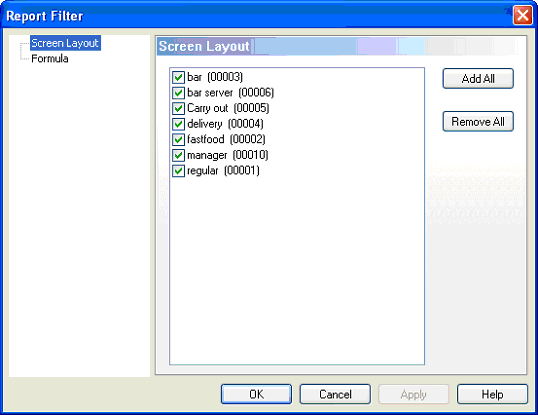Click the Apply button
538x415 pixels.
click(x=414, y=394)
